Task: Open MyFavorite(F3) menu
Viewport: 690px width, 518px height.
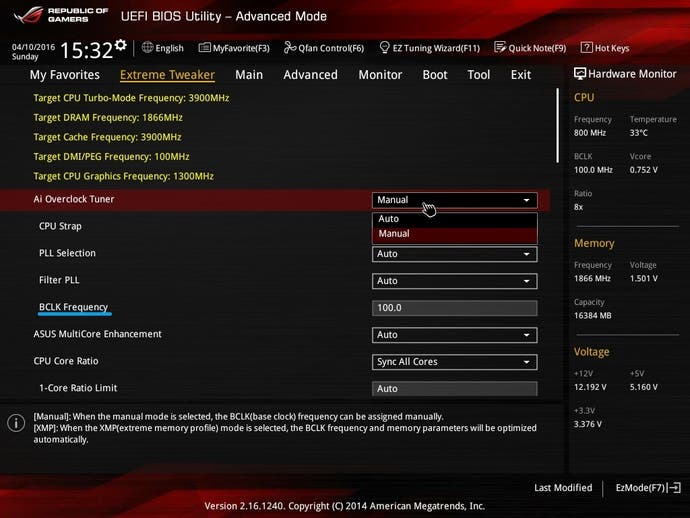Action: click(x=234, y=48)
